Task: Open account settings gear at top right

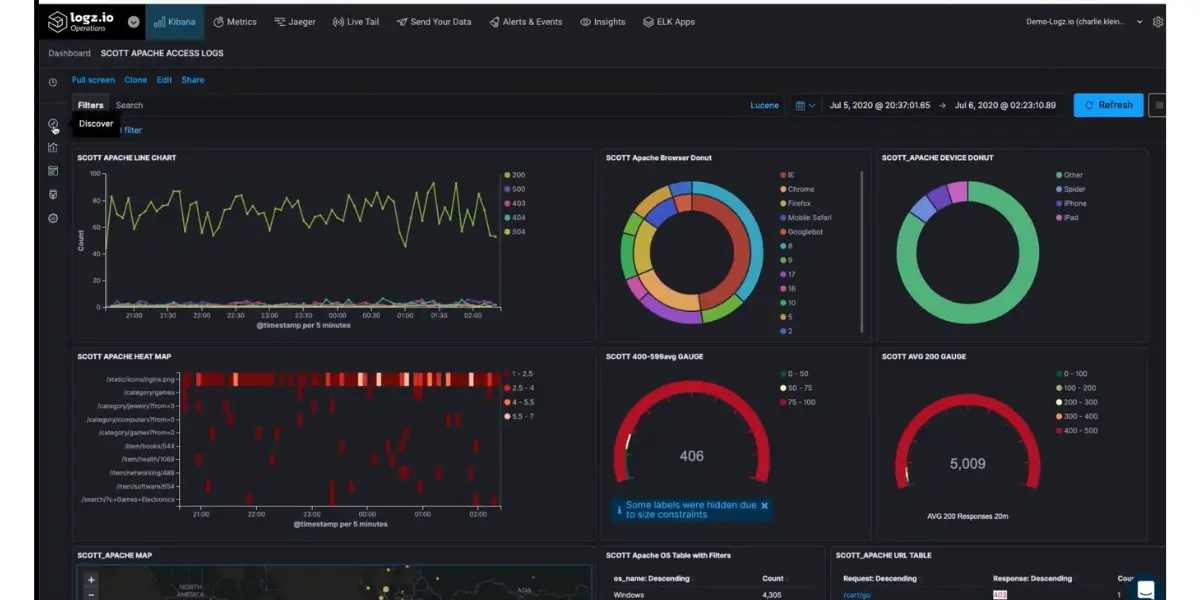Action: [x=1158, y=21]
